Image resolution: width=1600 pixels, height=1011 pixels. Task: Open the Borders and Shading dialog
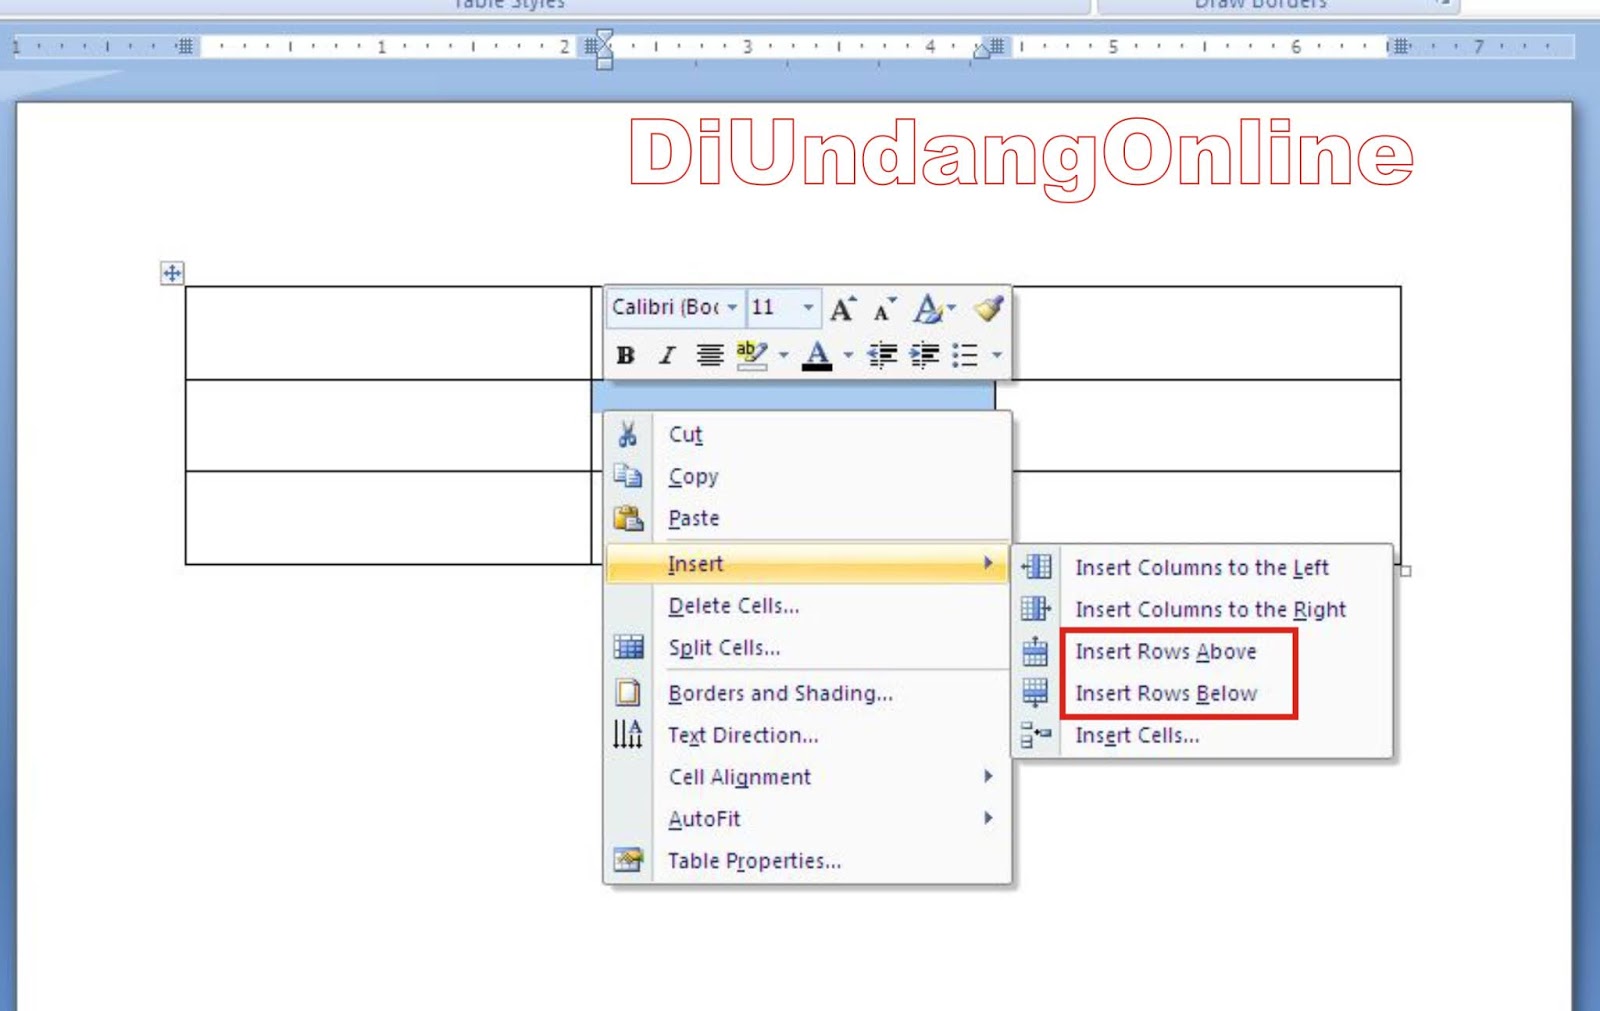pos(780,693)
